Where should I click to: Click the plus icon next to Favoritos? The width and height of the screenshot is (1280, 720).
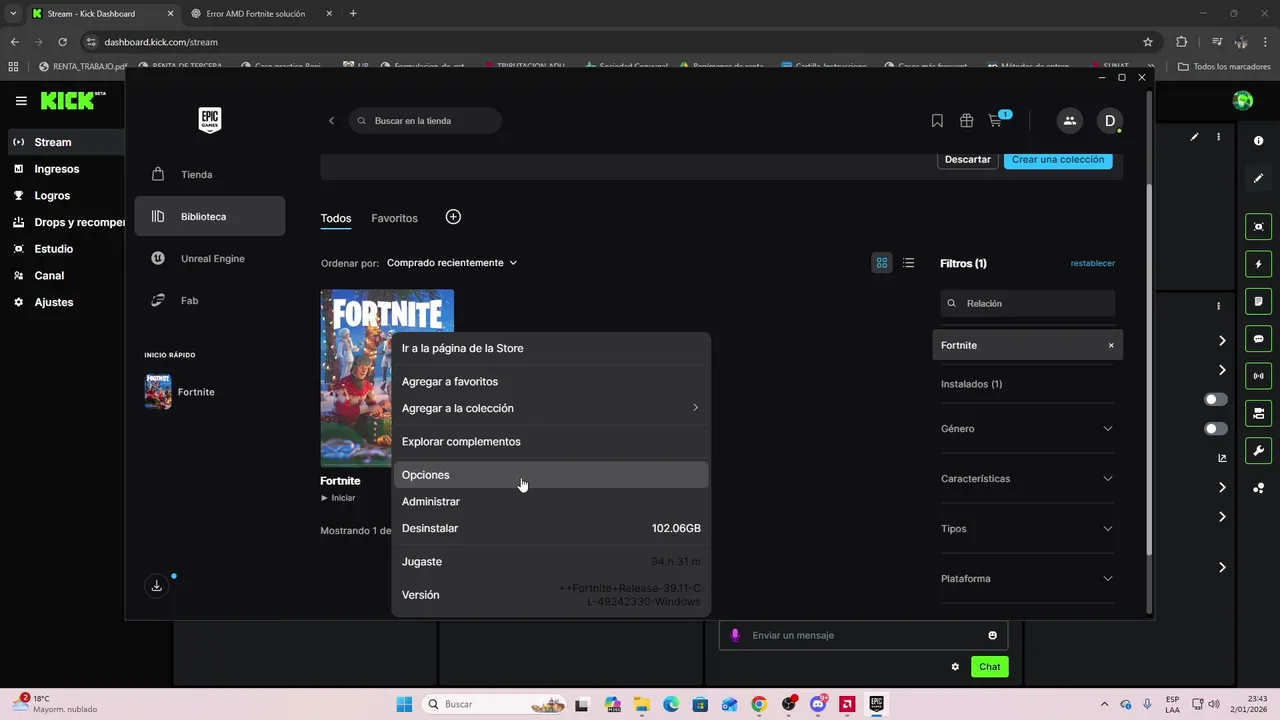(453, 217)
